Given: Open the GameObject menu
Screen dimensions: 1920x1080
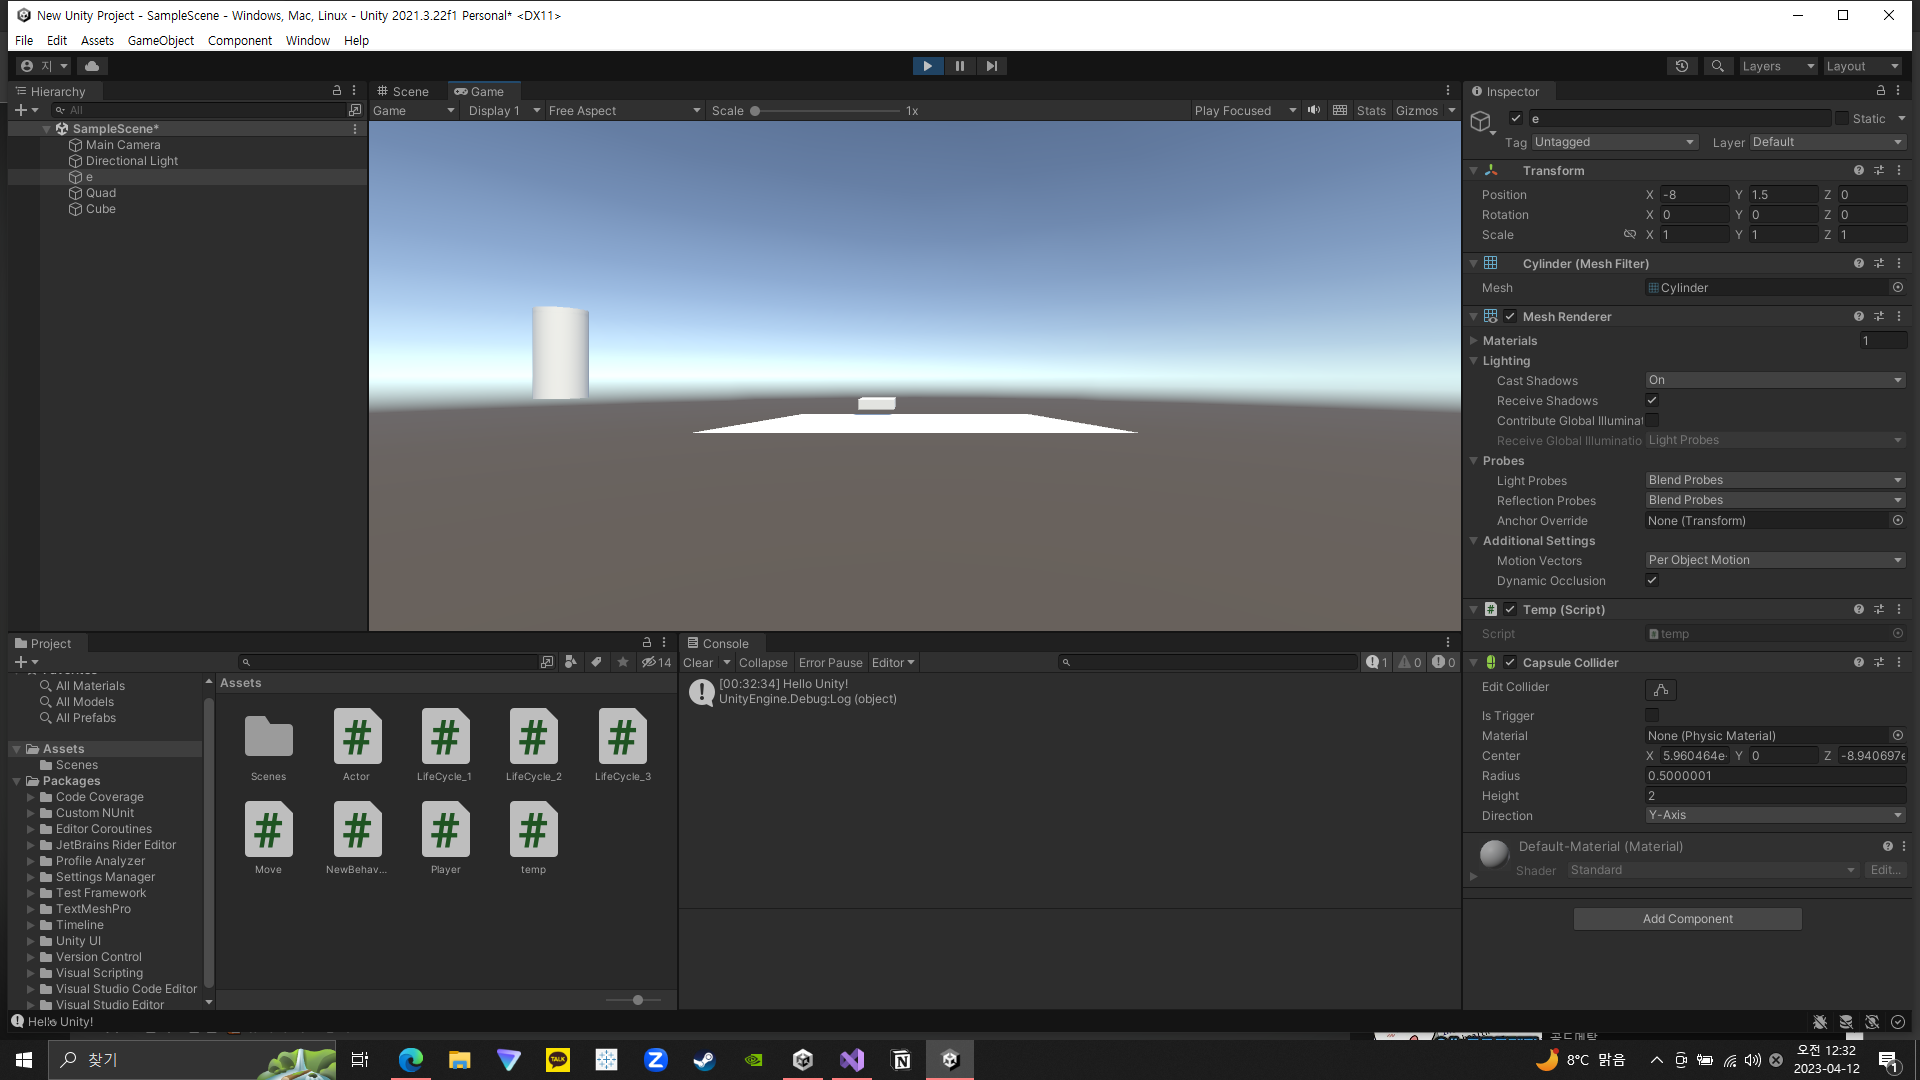Looking at the screenshot, I should [x=160, y=41].
